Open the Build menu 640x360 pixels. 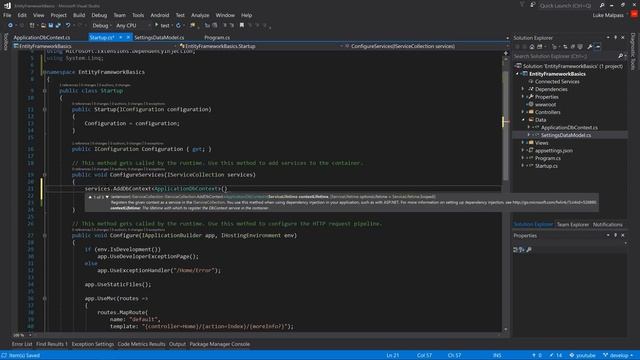click(x=79, y=15)
